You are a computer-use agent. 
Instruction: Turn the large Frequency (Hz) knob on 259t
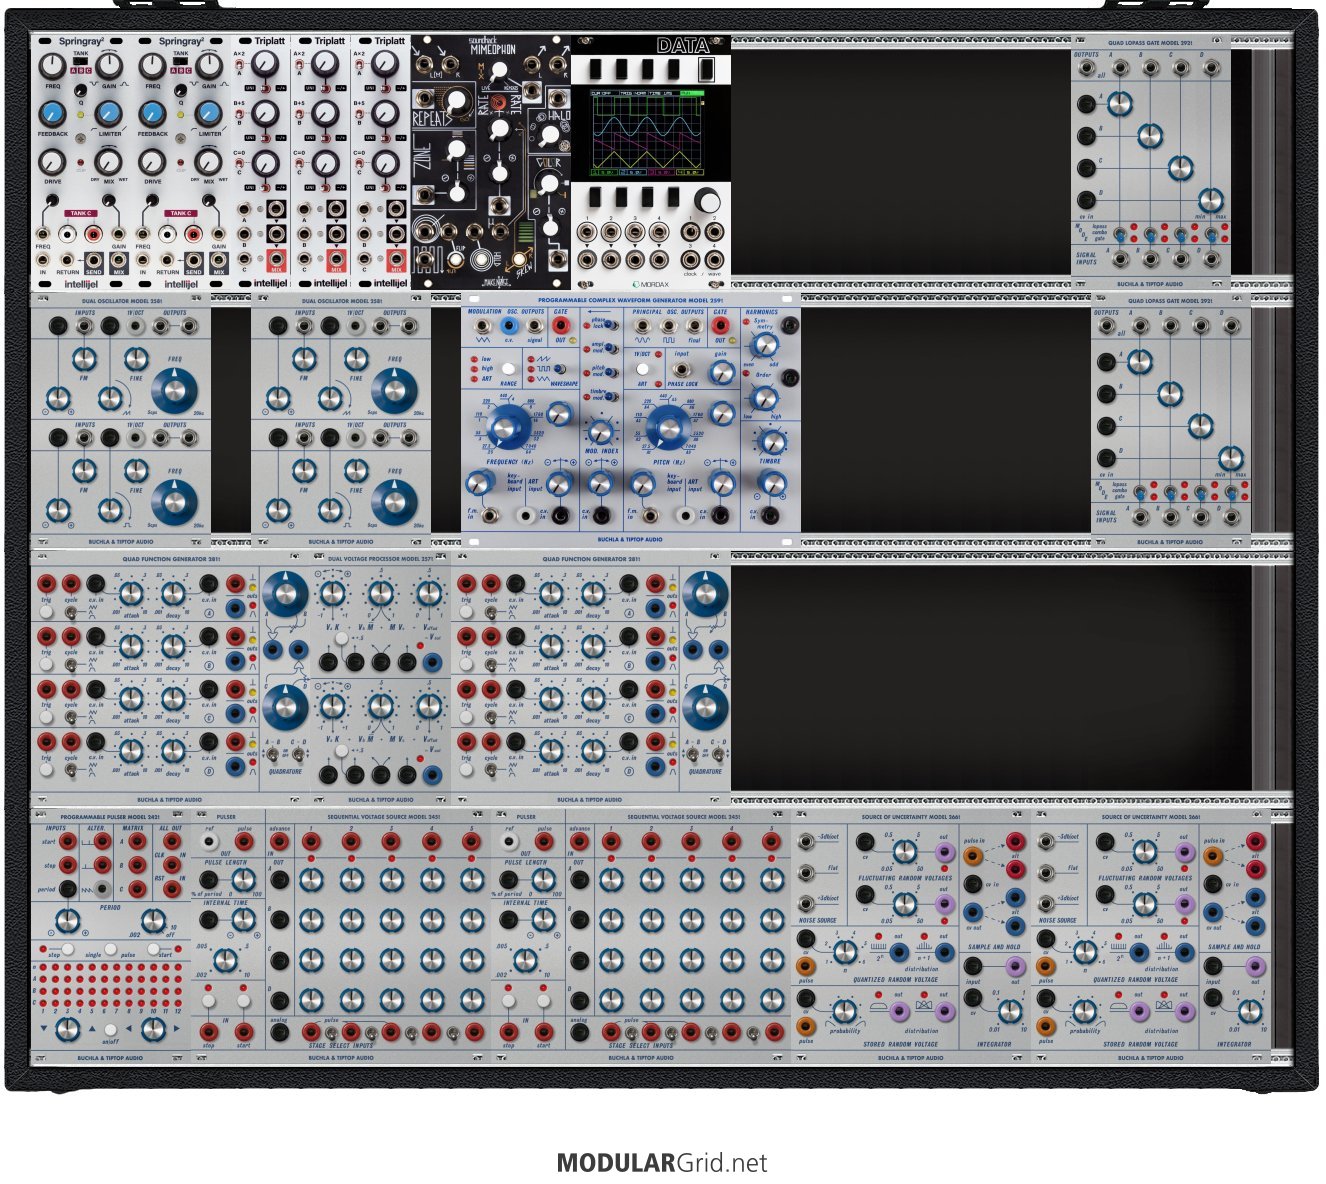pos(509,427)
